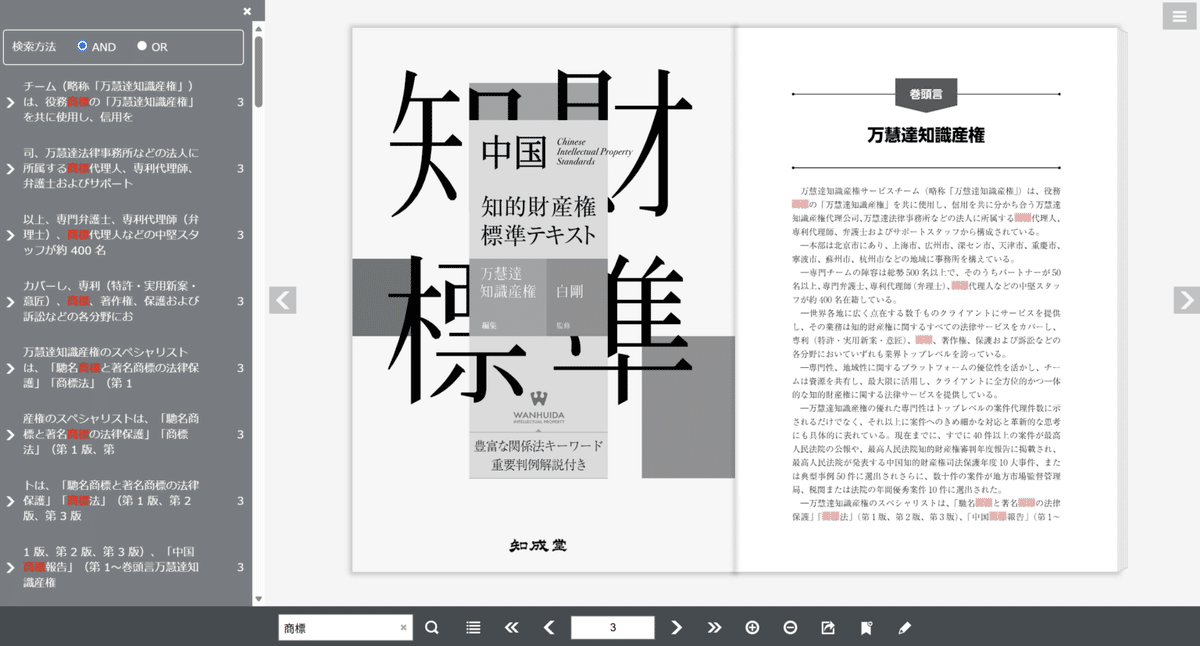Run the search using the magnifier icon

(431, 627)
